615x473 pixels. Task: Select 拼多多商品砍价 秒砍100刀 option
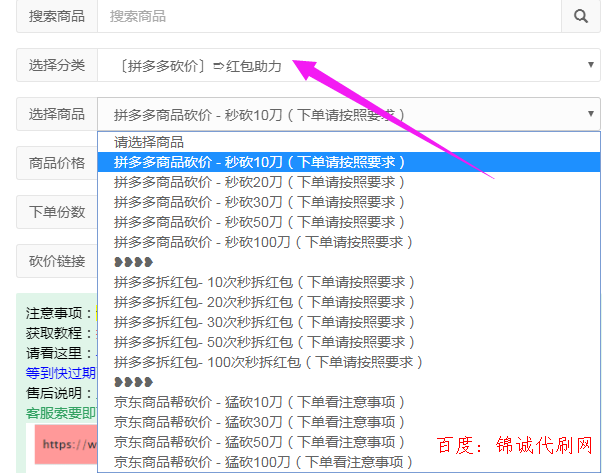coord(263,242)
